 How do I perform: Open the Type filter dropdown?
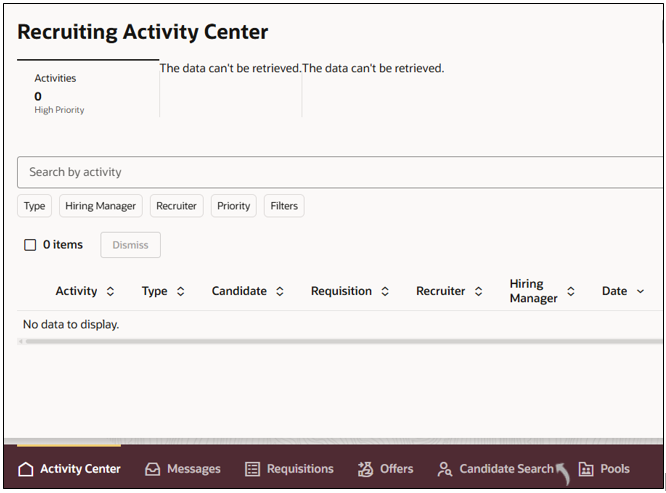35,206
